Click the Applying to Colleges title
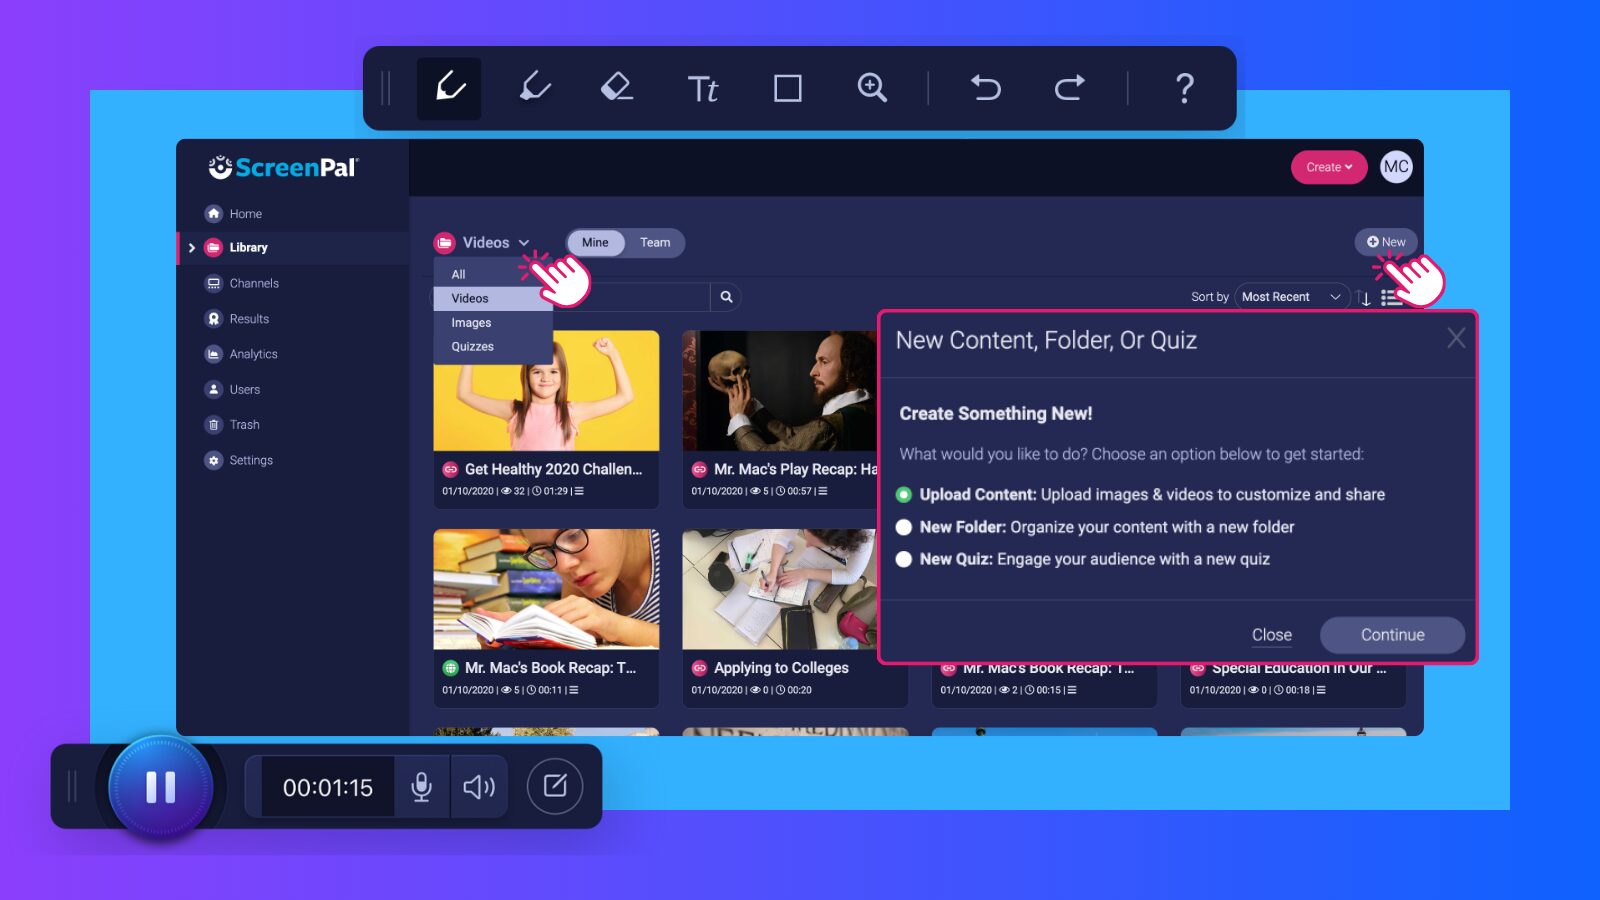 [x=781, y=668]
